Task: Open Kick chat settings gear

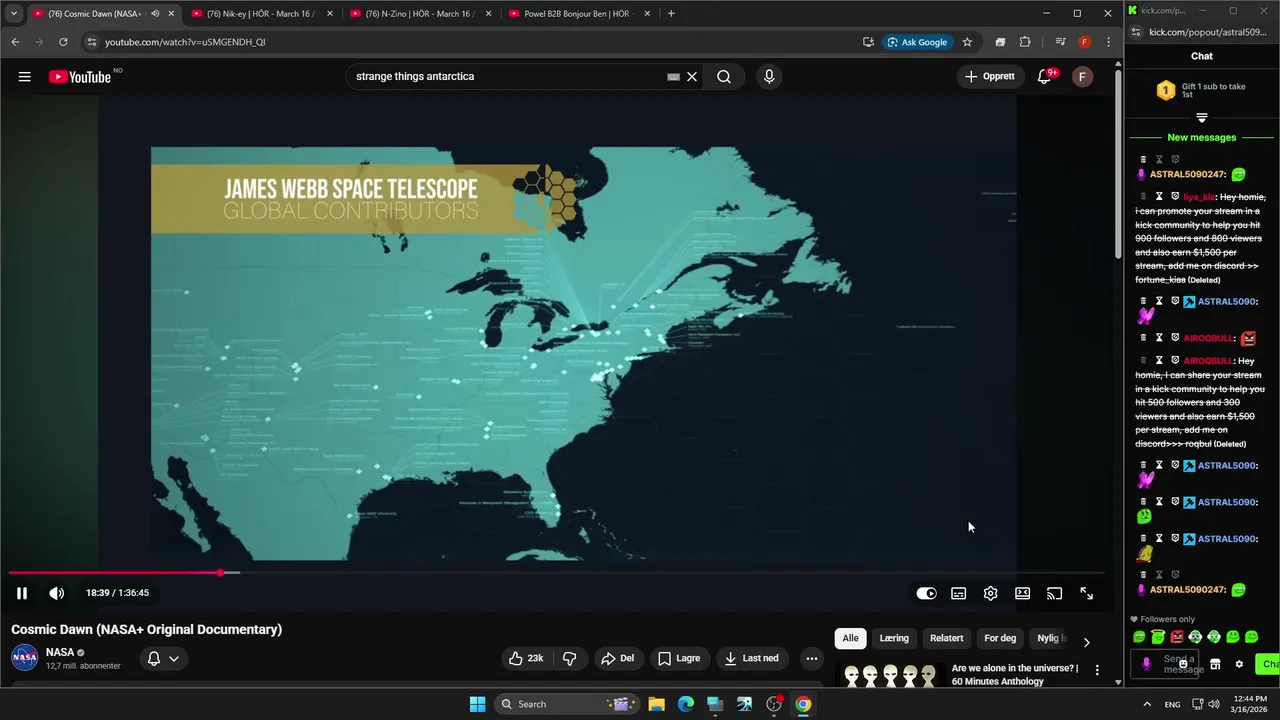Action: [x=1239, y=664]
